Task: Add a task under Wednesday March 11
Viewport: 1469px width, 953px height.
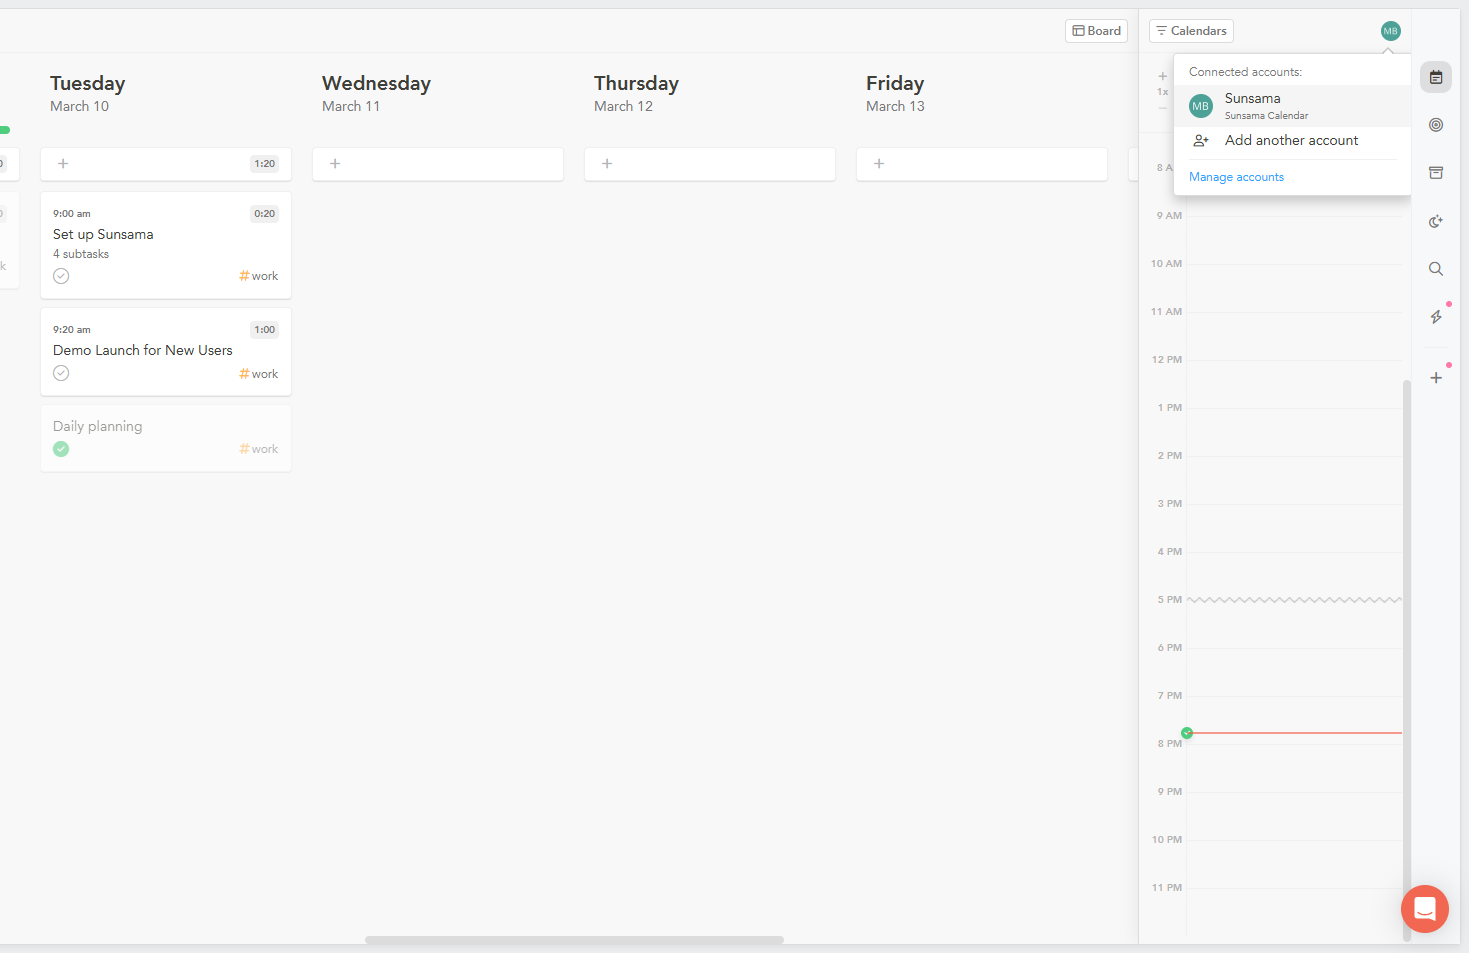Action: 438,164
